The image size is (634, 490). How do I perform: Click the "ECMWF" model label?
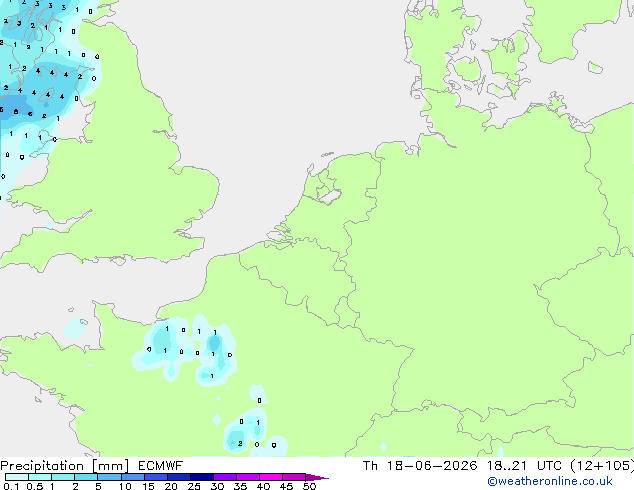[161, 466]
